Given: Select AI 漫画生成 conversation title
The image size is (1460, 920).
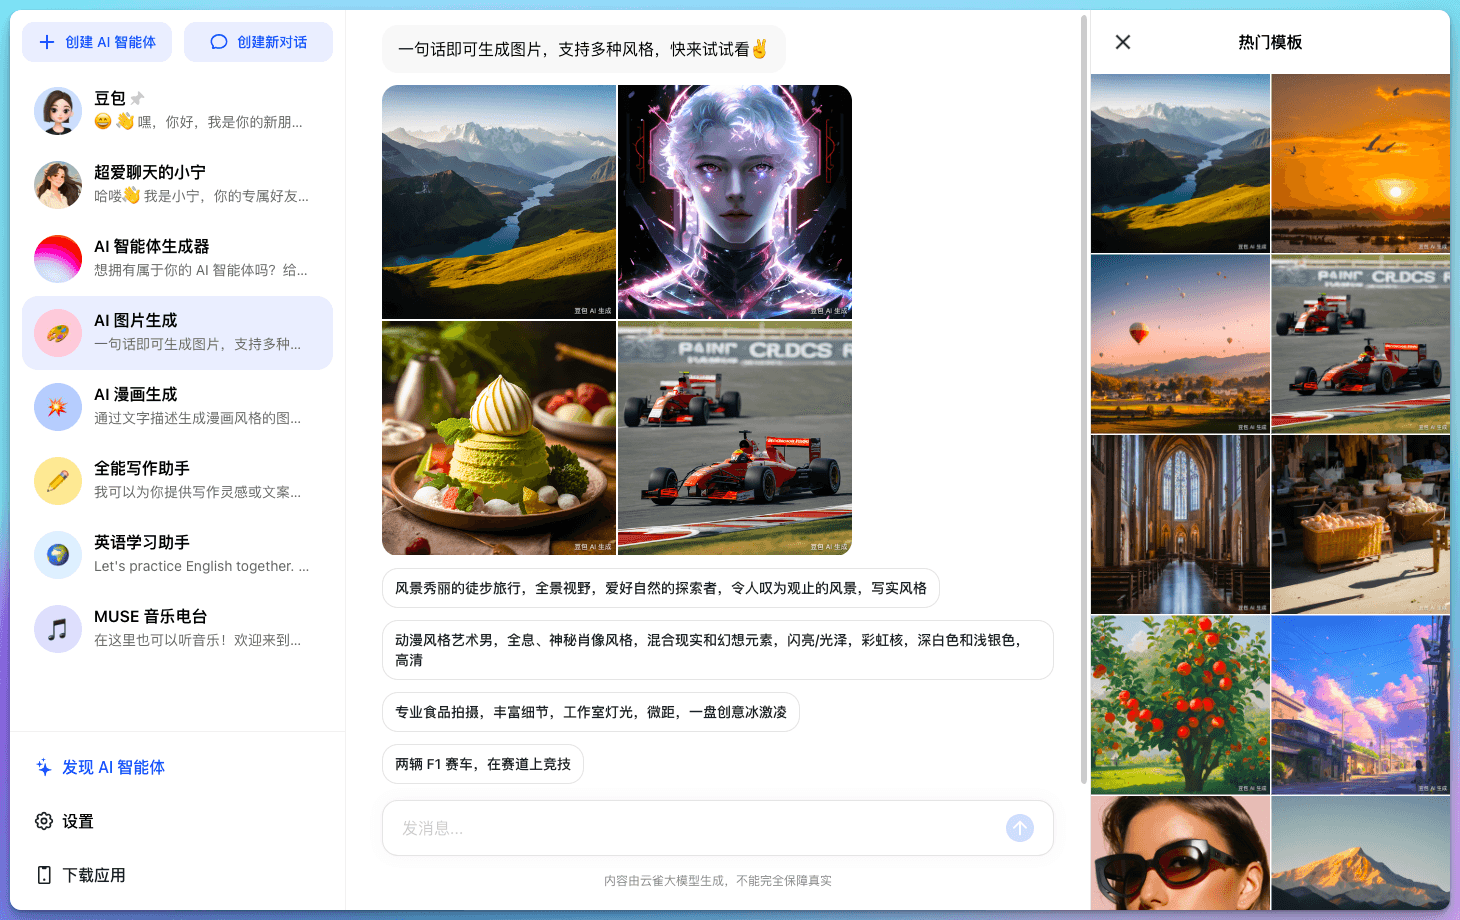Looking at the screenshot, I should pyautogui.click(x=136, y=394).
